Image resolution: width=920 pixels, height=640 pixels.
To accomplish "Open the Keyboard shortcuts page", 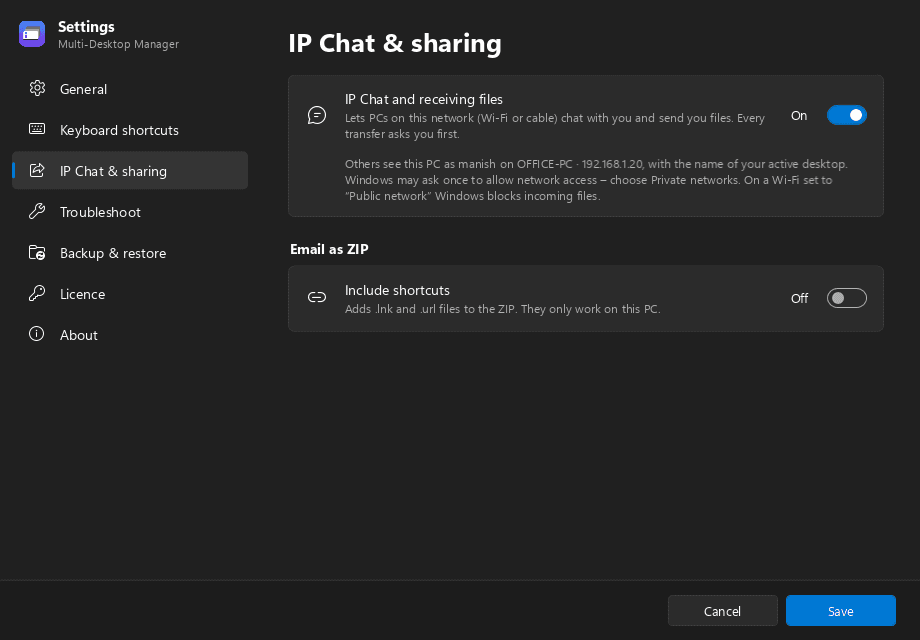I will pos(130,130).
